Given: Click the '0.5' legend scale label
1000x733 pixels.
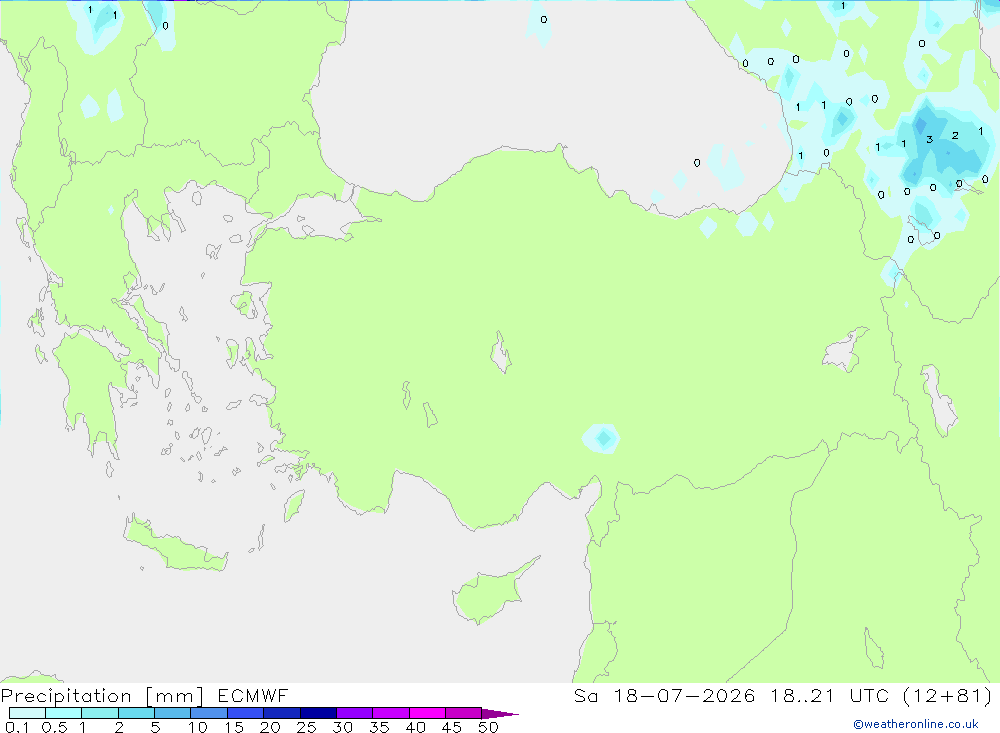Looking at the screenshot, I should tap(54, 727).
